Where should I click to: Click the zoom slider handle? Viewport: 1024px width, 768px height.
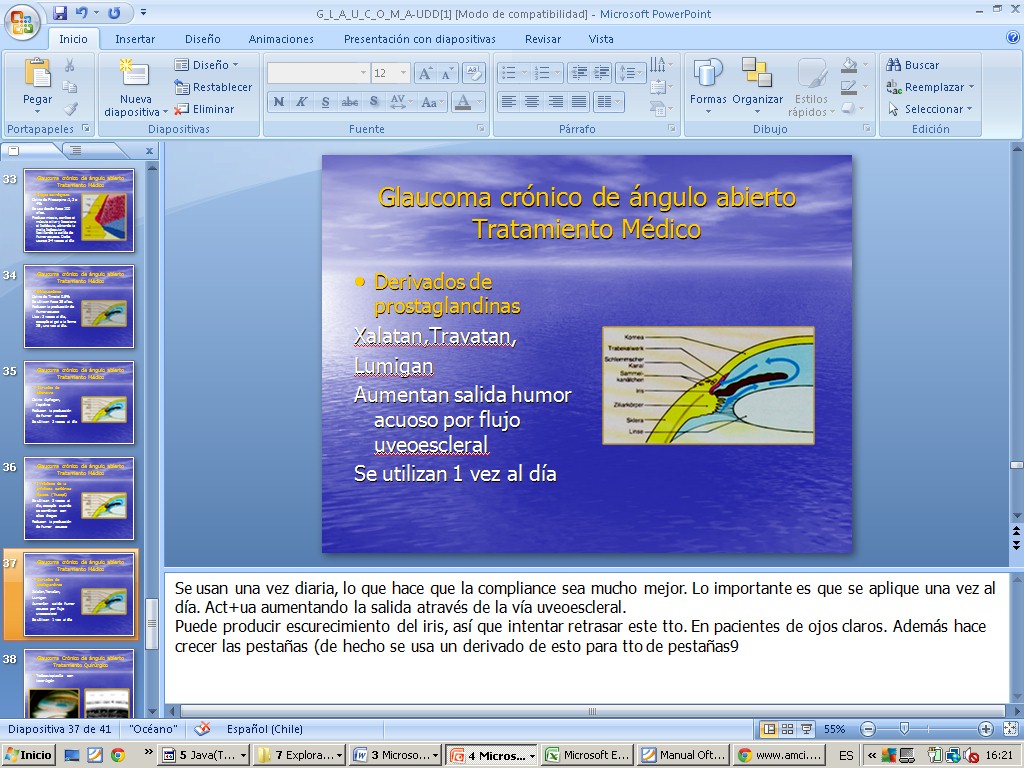904,729
